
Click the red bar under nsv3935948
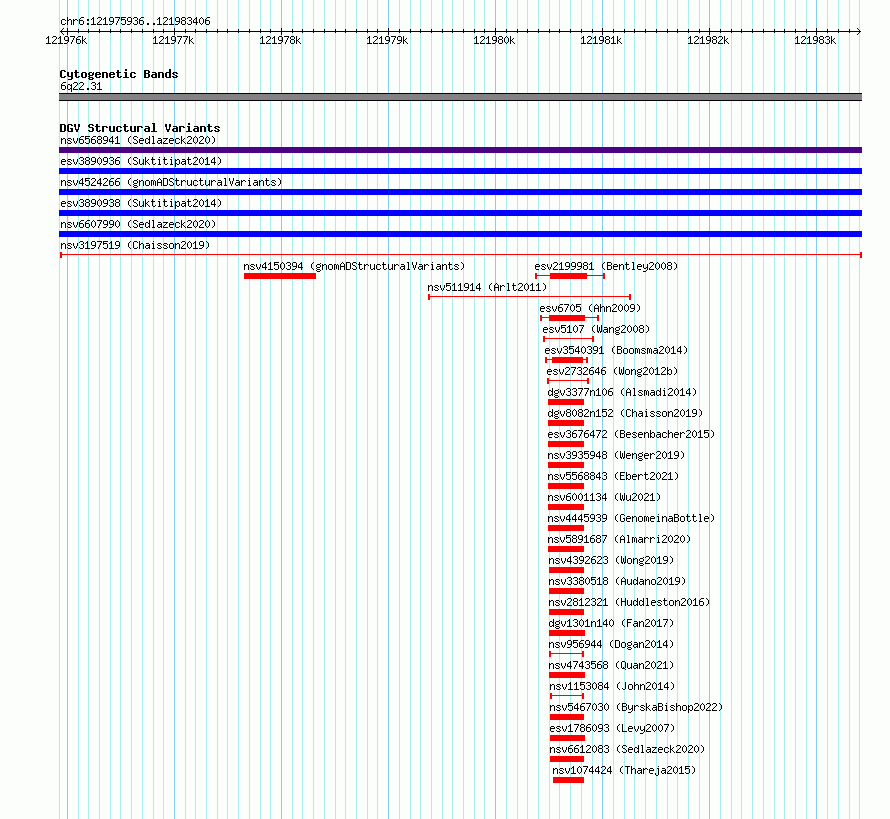pyautogui.click(x=566, y=465)
